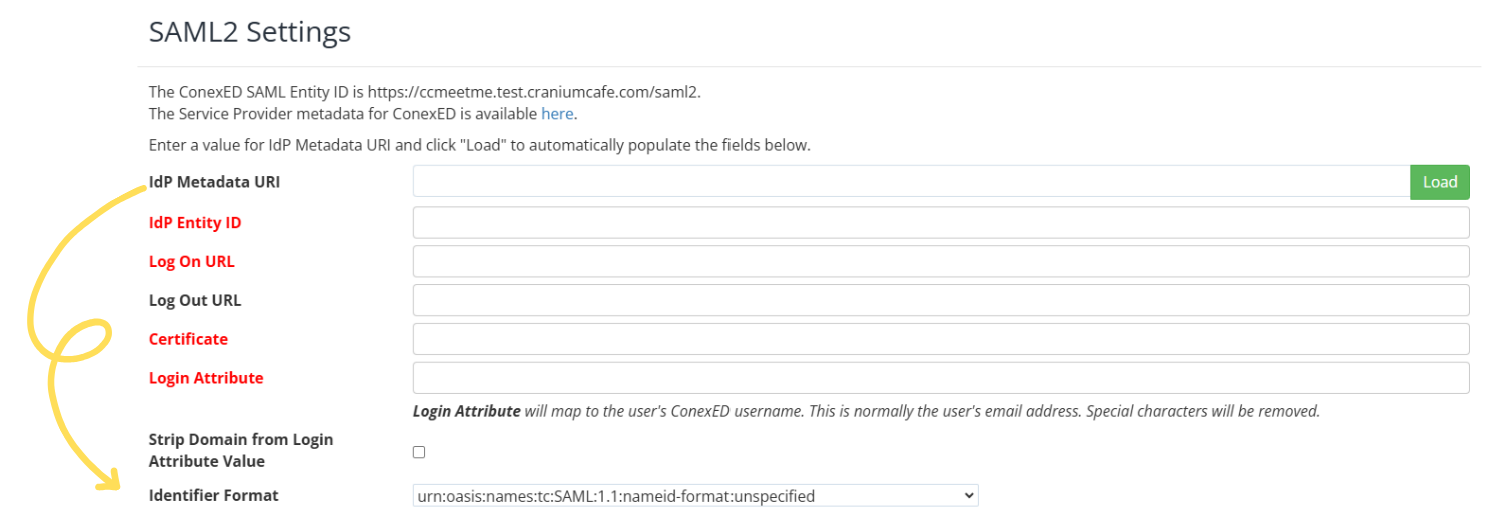Focus the Login Attribute input field
Screen dimensions: 1502x525
tap(940, 378)
